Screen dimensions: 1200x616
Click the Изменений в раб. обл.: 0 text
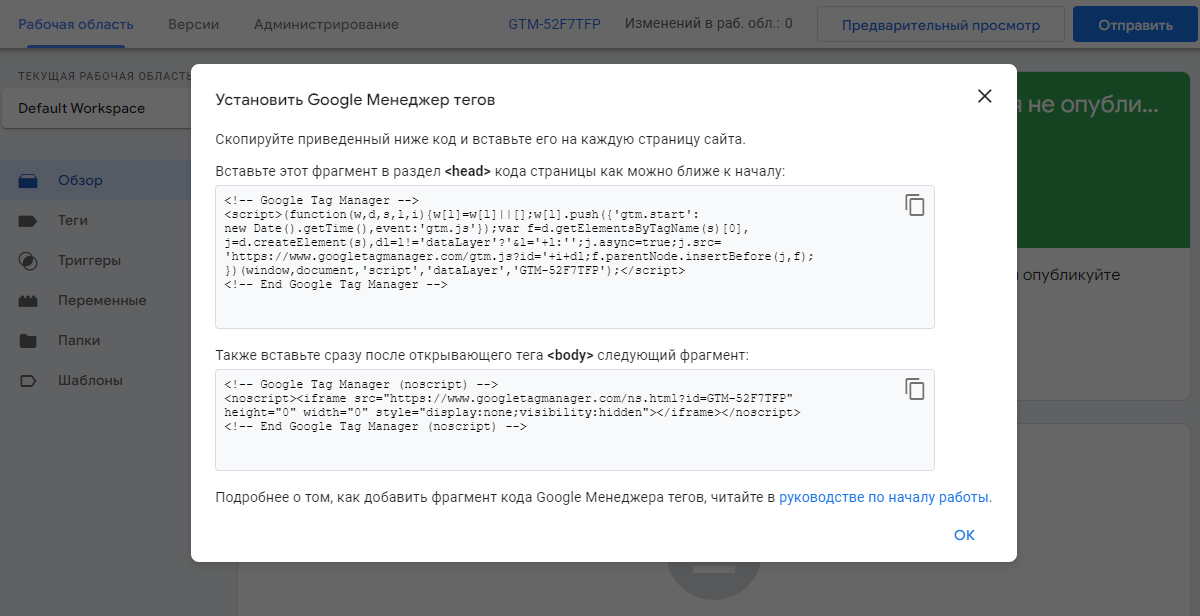coord(709,23)
